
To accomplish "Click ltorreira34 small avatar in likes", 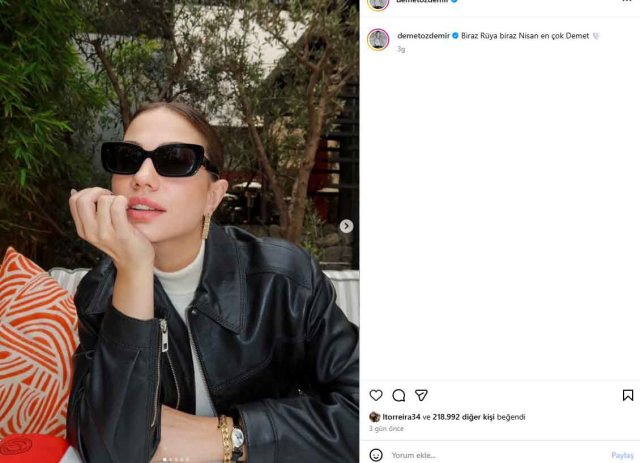I will pyautogui.click(x=374, y=417).
